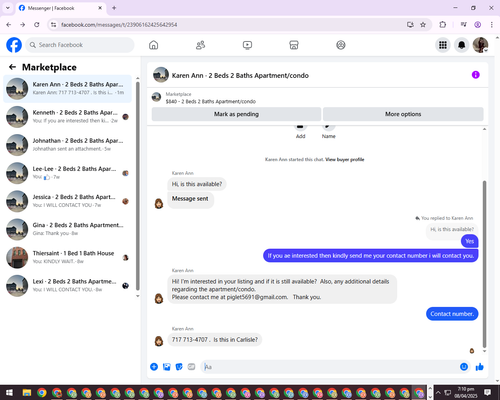Open the tab search dropdown arrow
Screen dimensions: 500x400
tap(8, 8)
